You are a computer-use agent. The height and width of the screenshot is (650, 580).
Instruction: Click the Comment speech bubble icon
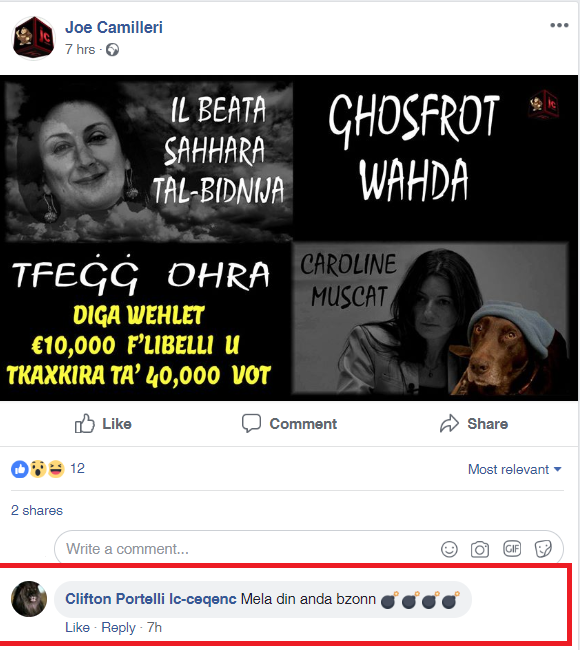tap(251, 424)
